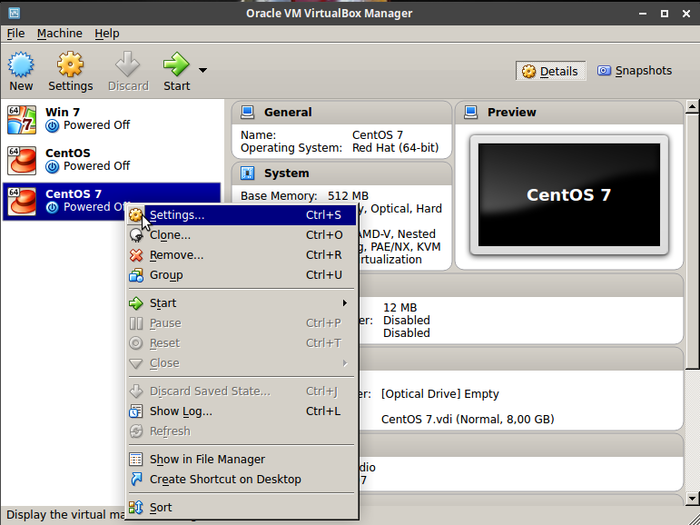The image size is (700, 525).
Task: Click the red X icon beside Remove...
Action: 136,255
